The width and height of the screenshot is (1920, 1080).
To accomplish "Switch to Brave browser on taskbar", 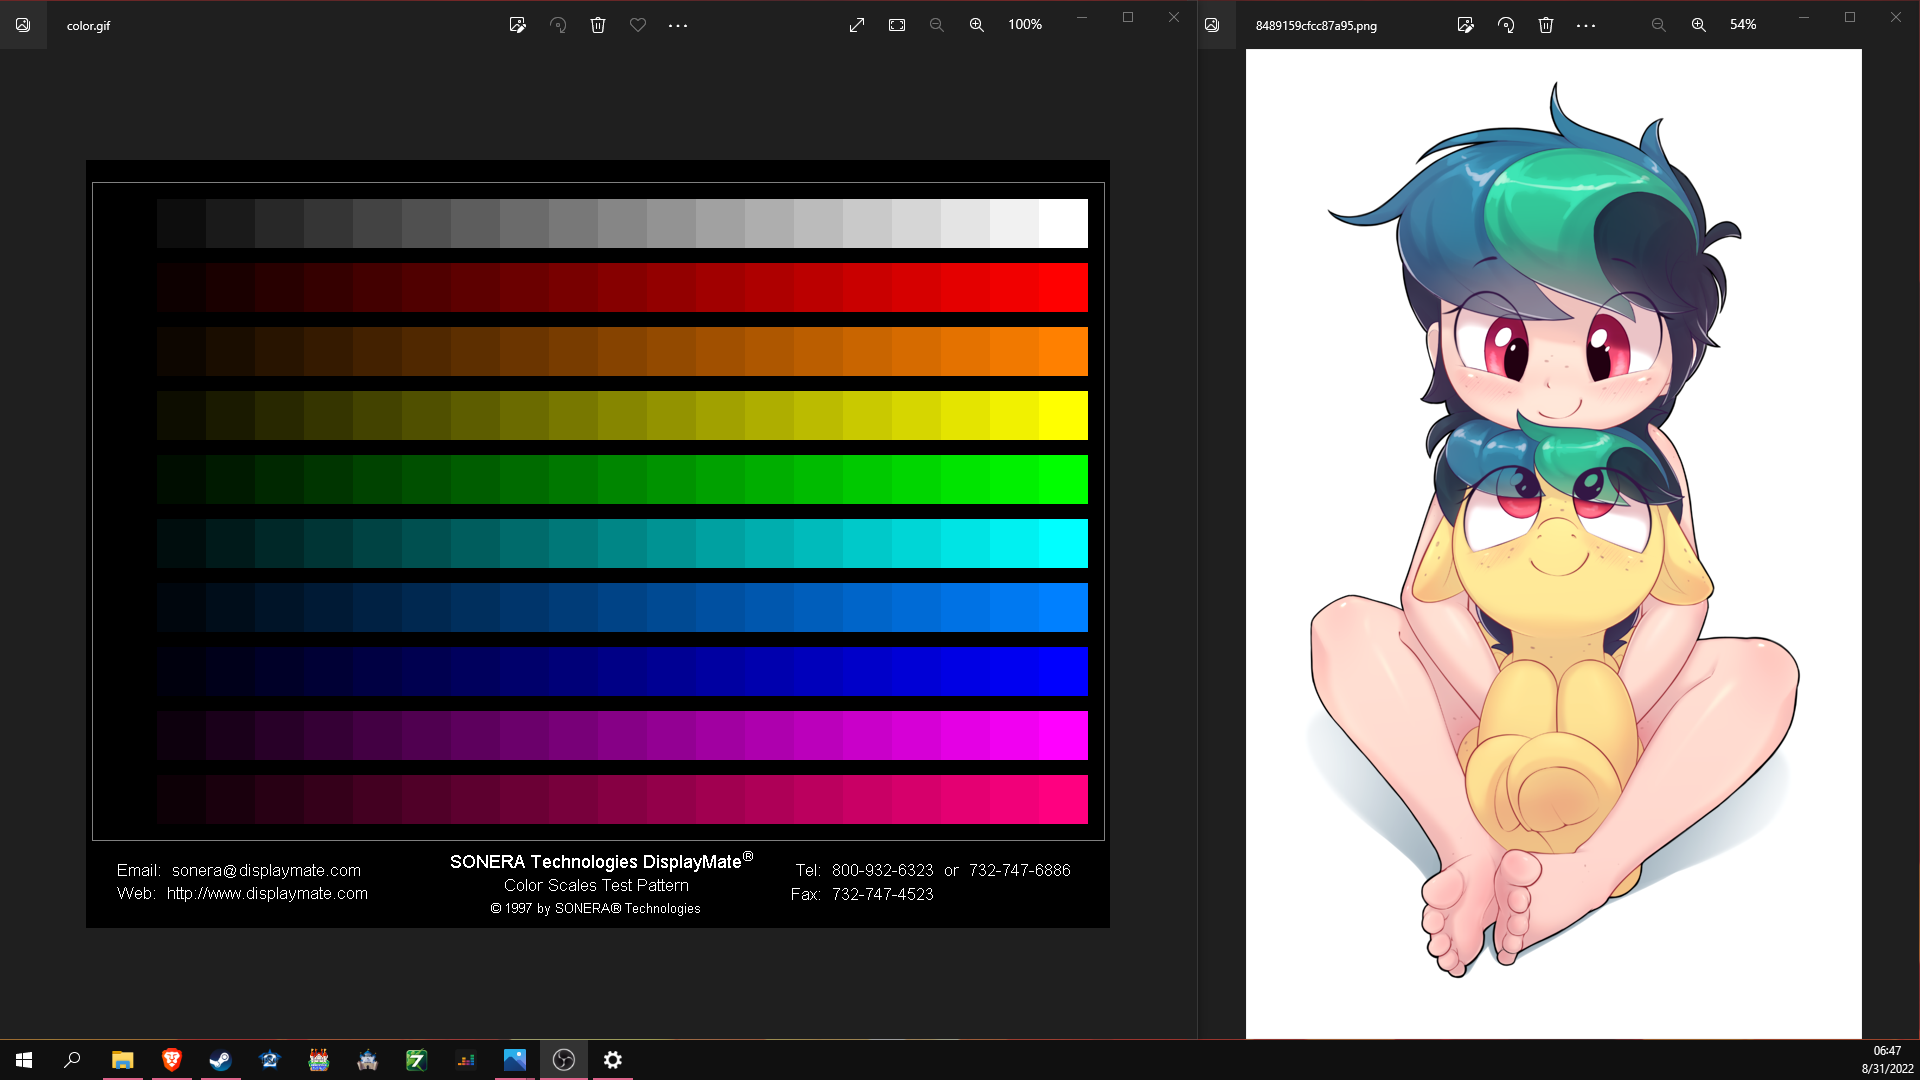I will point(171,1060).
